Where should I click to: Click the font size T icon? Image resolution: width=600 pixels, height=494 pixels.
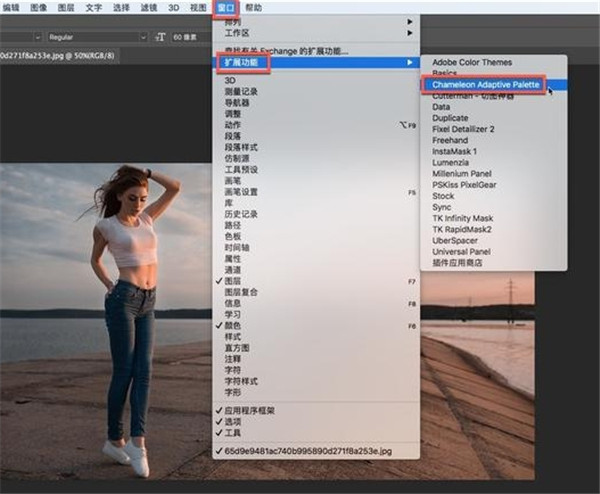tap(160, 37)
